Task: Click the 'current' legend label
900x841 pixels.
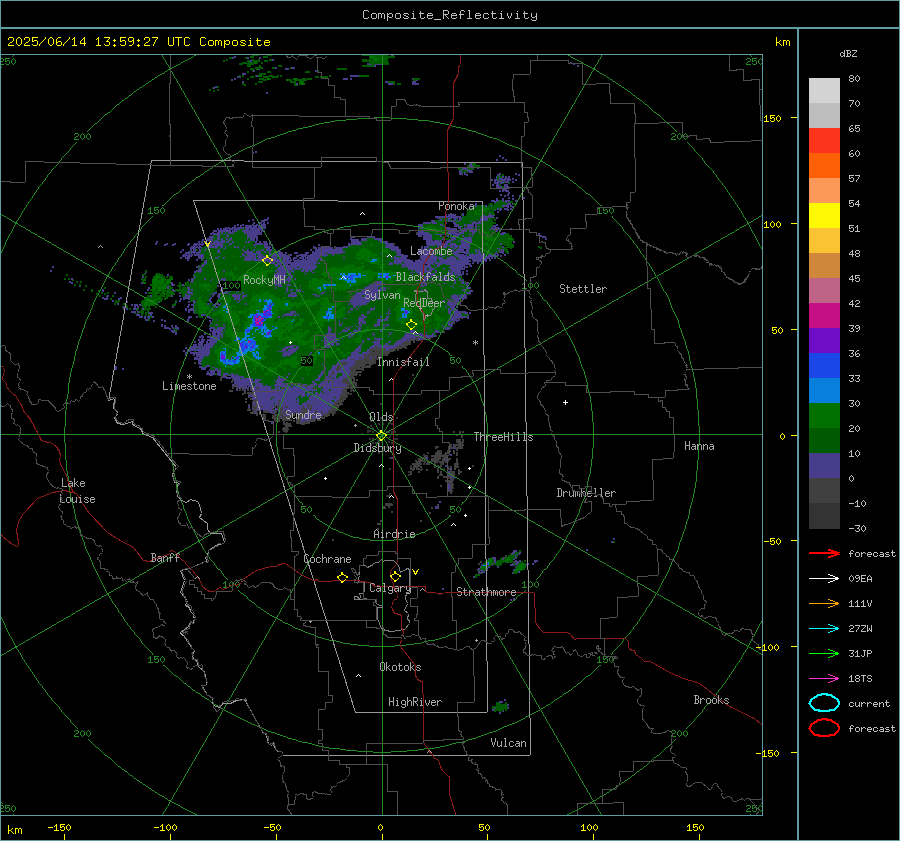Action: pyautogui.click(x=869, y=703)
